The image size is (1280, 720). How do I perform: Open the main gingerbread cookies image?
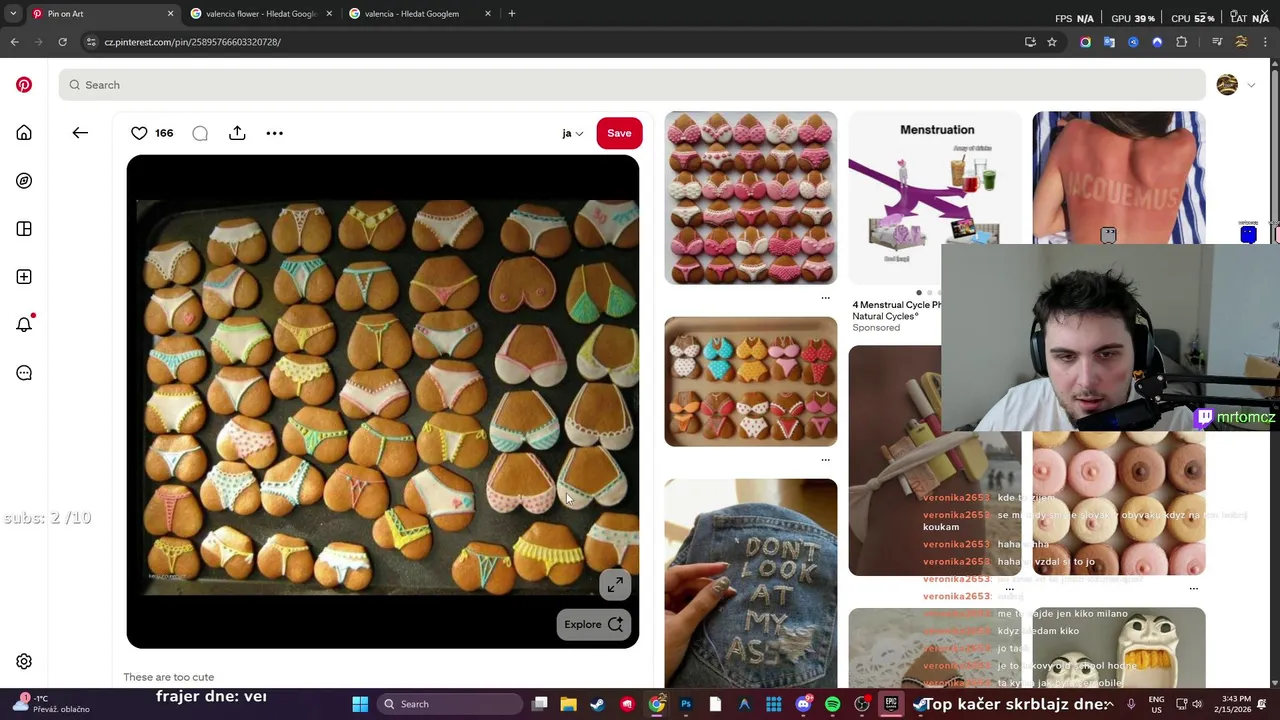(383, 401)
